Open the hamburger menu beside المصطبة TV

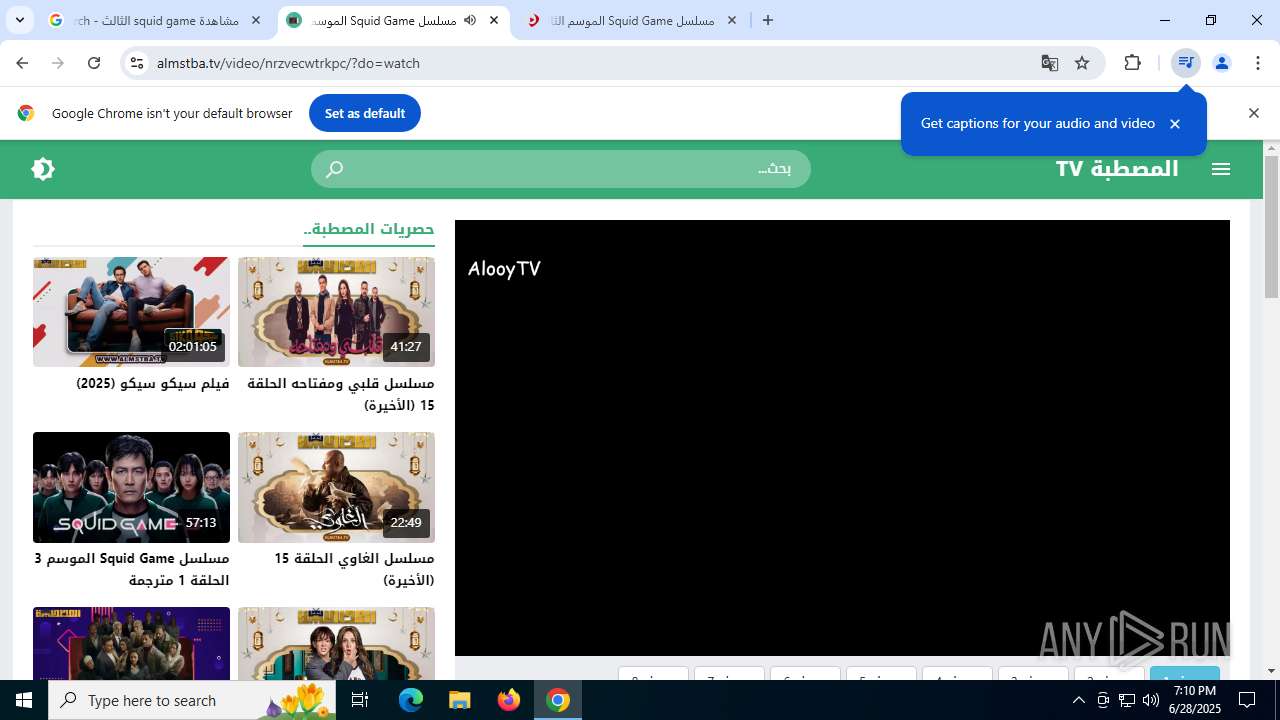click(x=1221, y=169)
